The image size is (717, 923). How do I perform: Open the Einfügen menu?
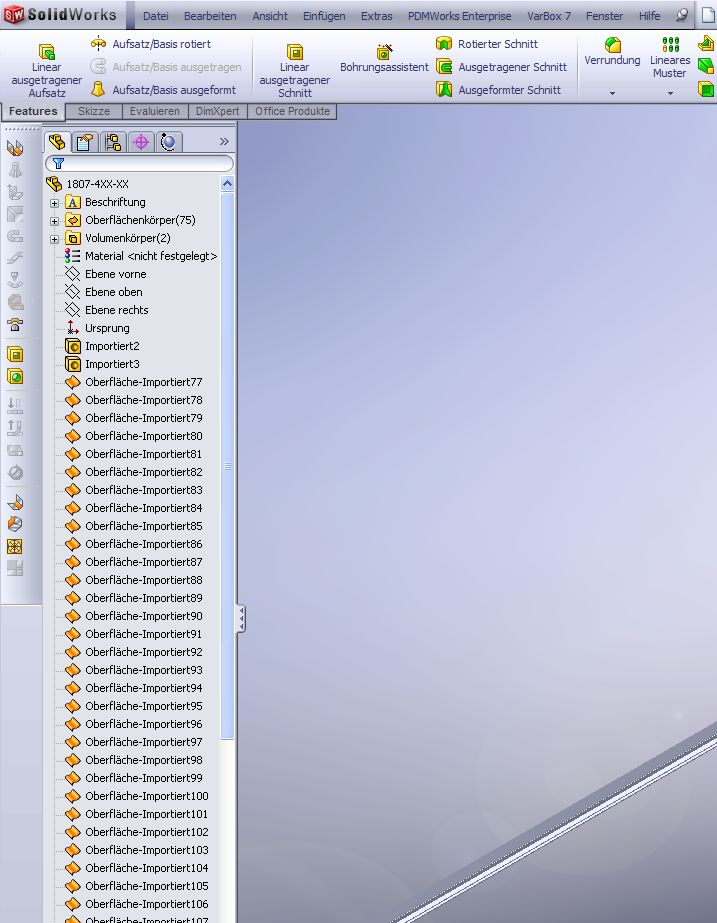coord(324,16)
